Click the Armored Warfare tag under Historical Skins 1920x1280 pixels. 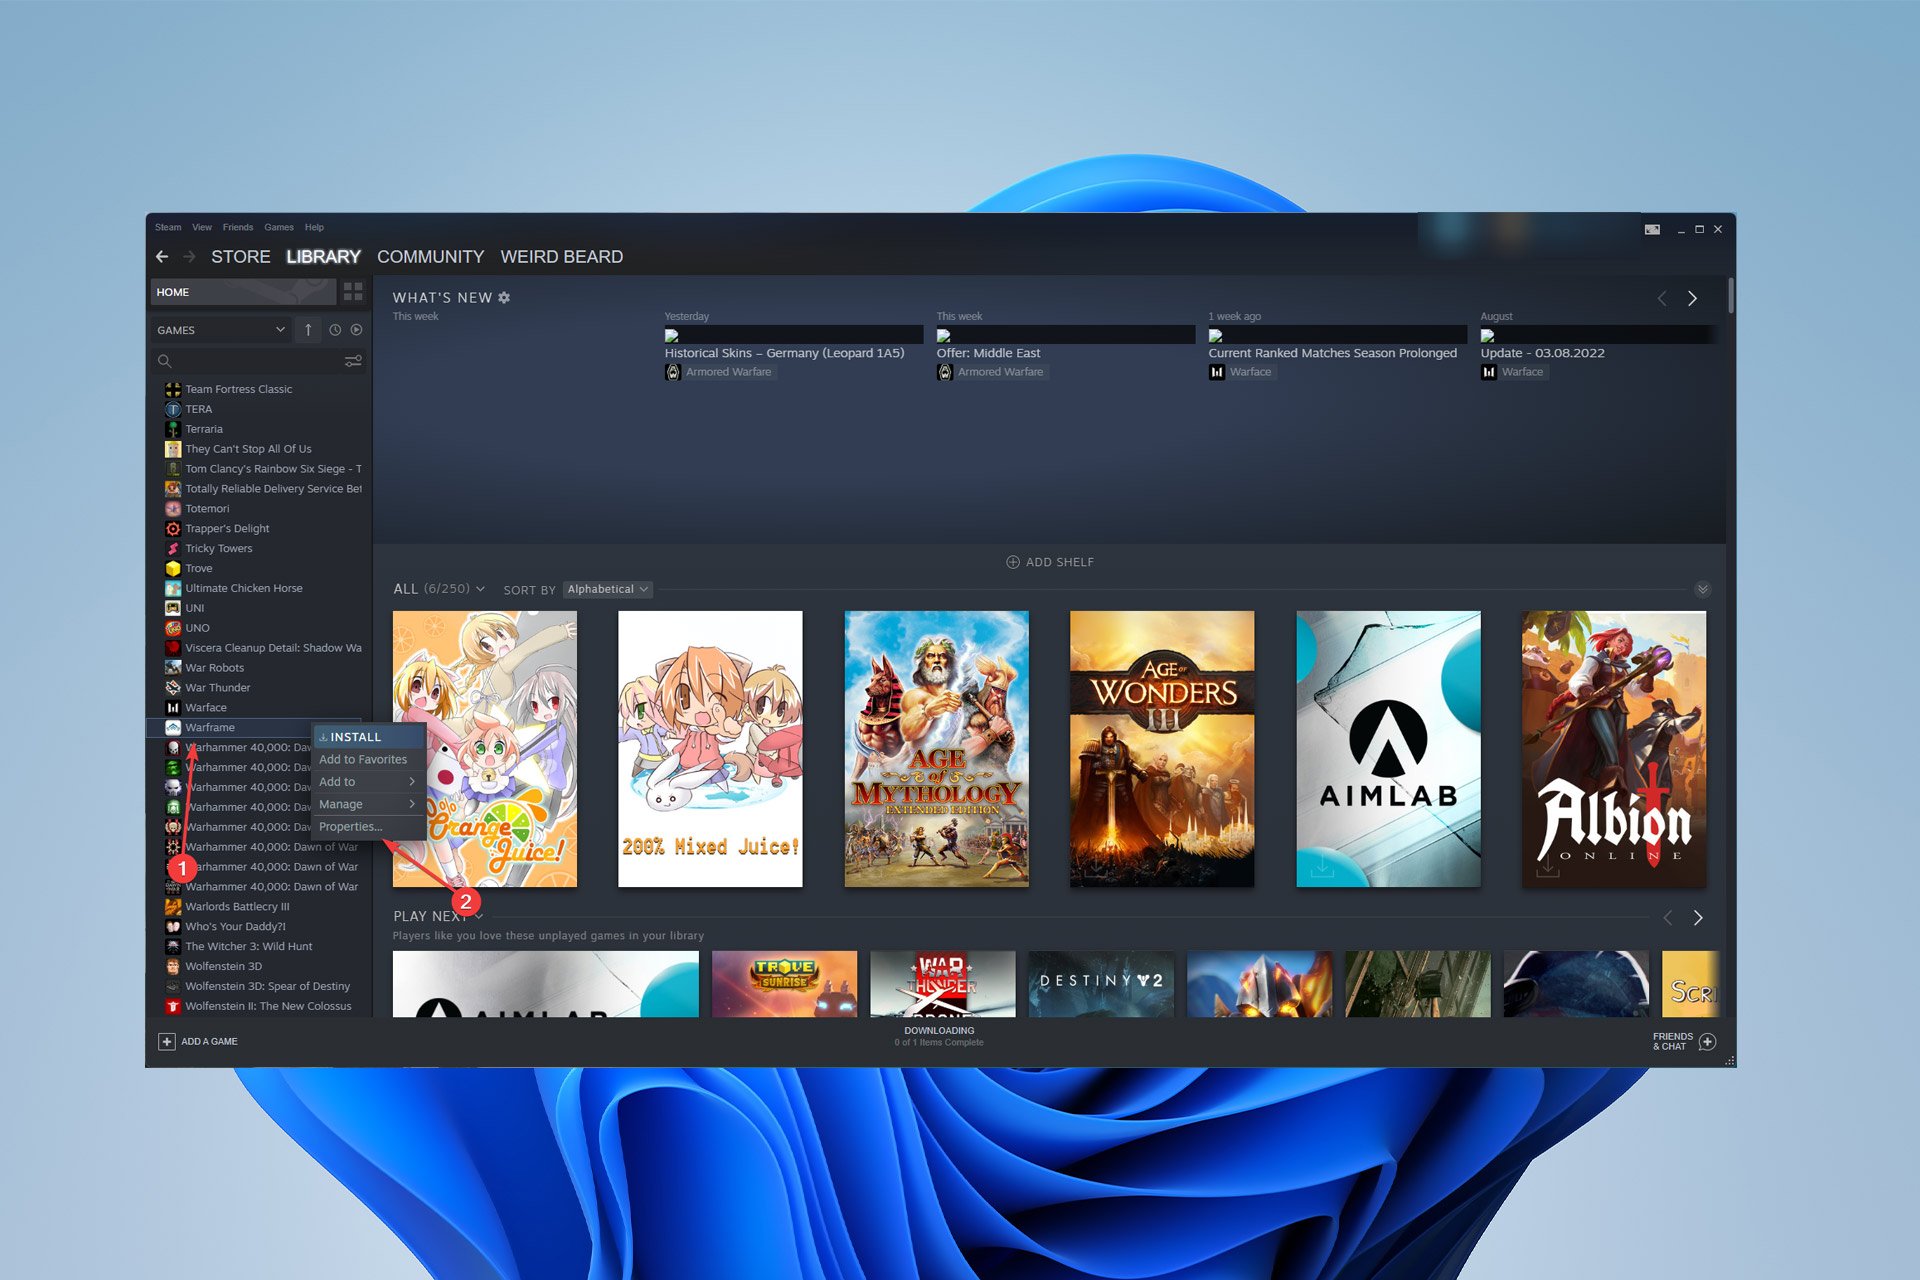(x=720, y=372)
